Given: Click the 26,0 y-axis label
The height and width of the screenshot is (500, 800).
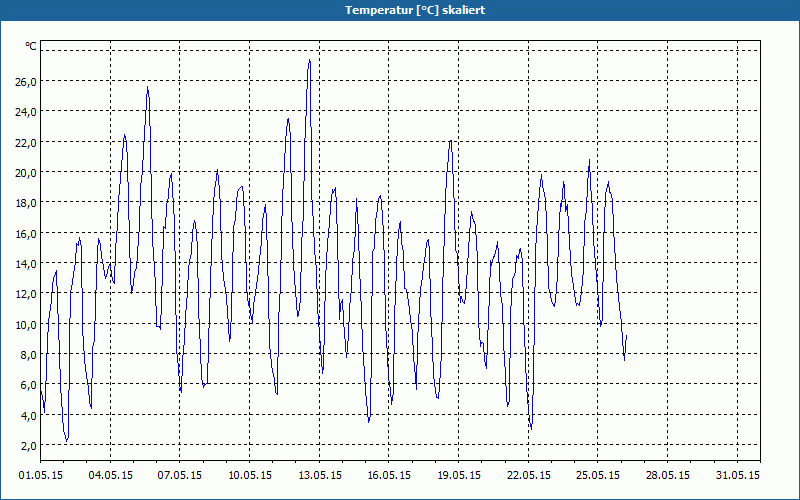Looking at the screenshot, I should pyautogui.click(x=26, y=81).
